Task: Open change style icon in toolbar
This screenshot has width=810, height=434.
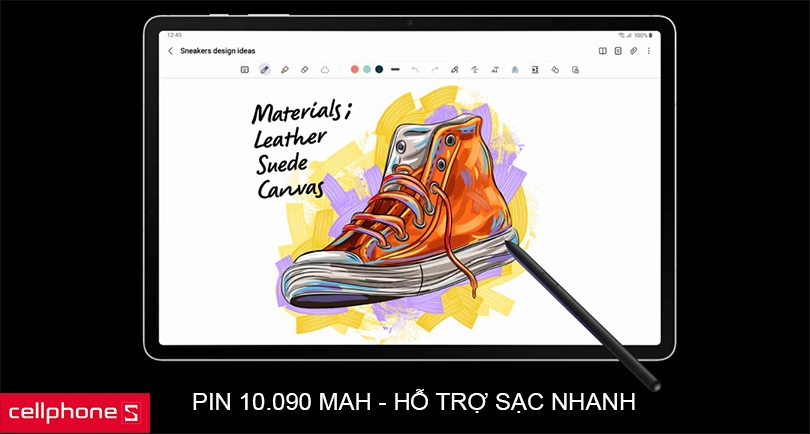Action: tap(555, 69)
